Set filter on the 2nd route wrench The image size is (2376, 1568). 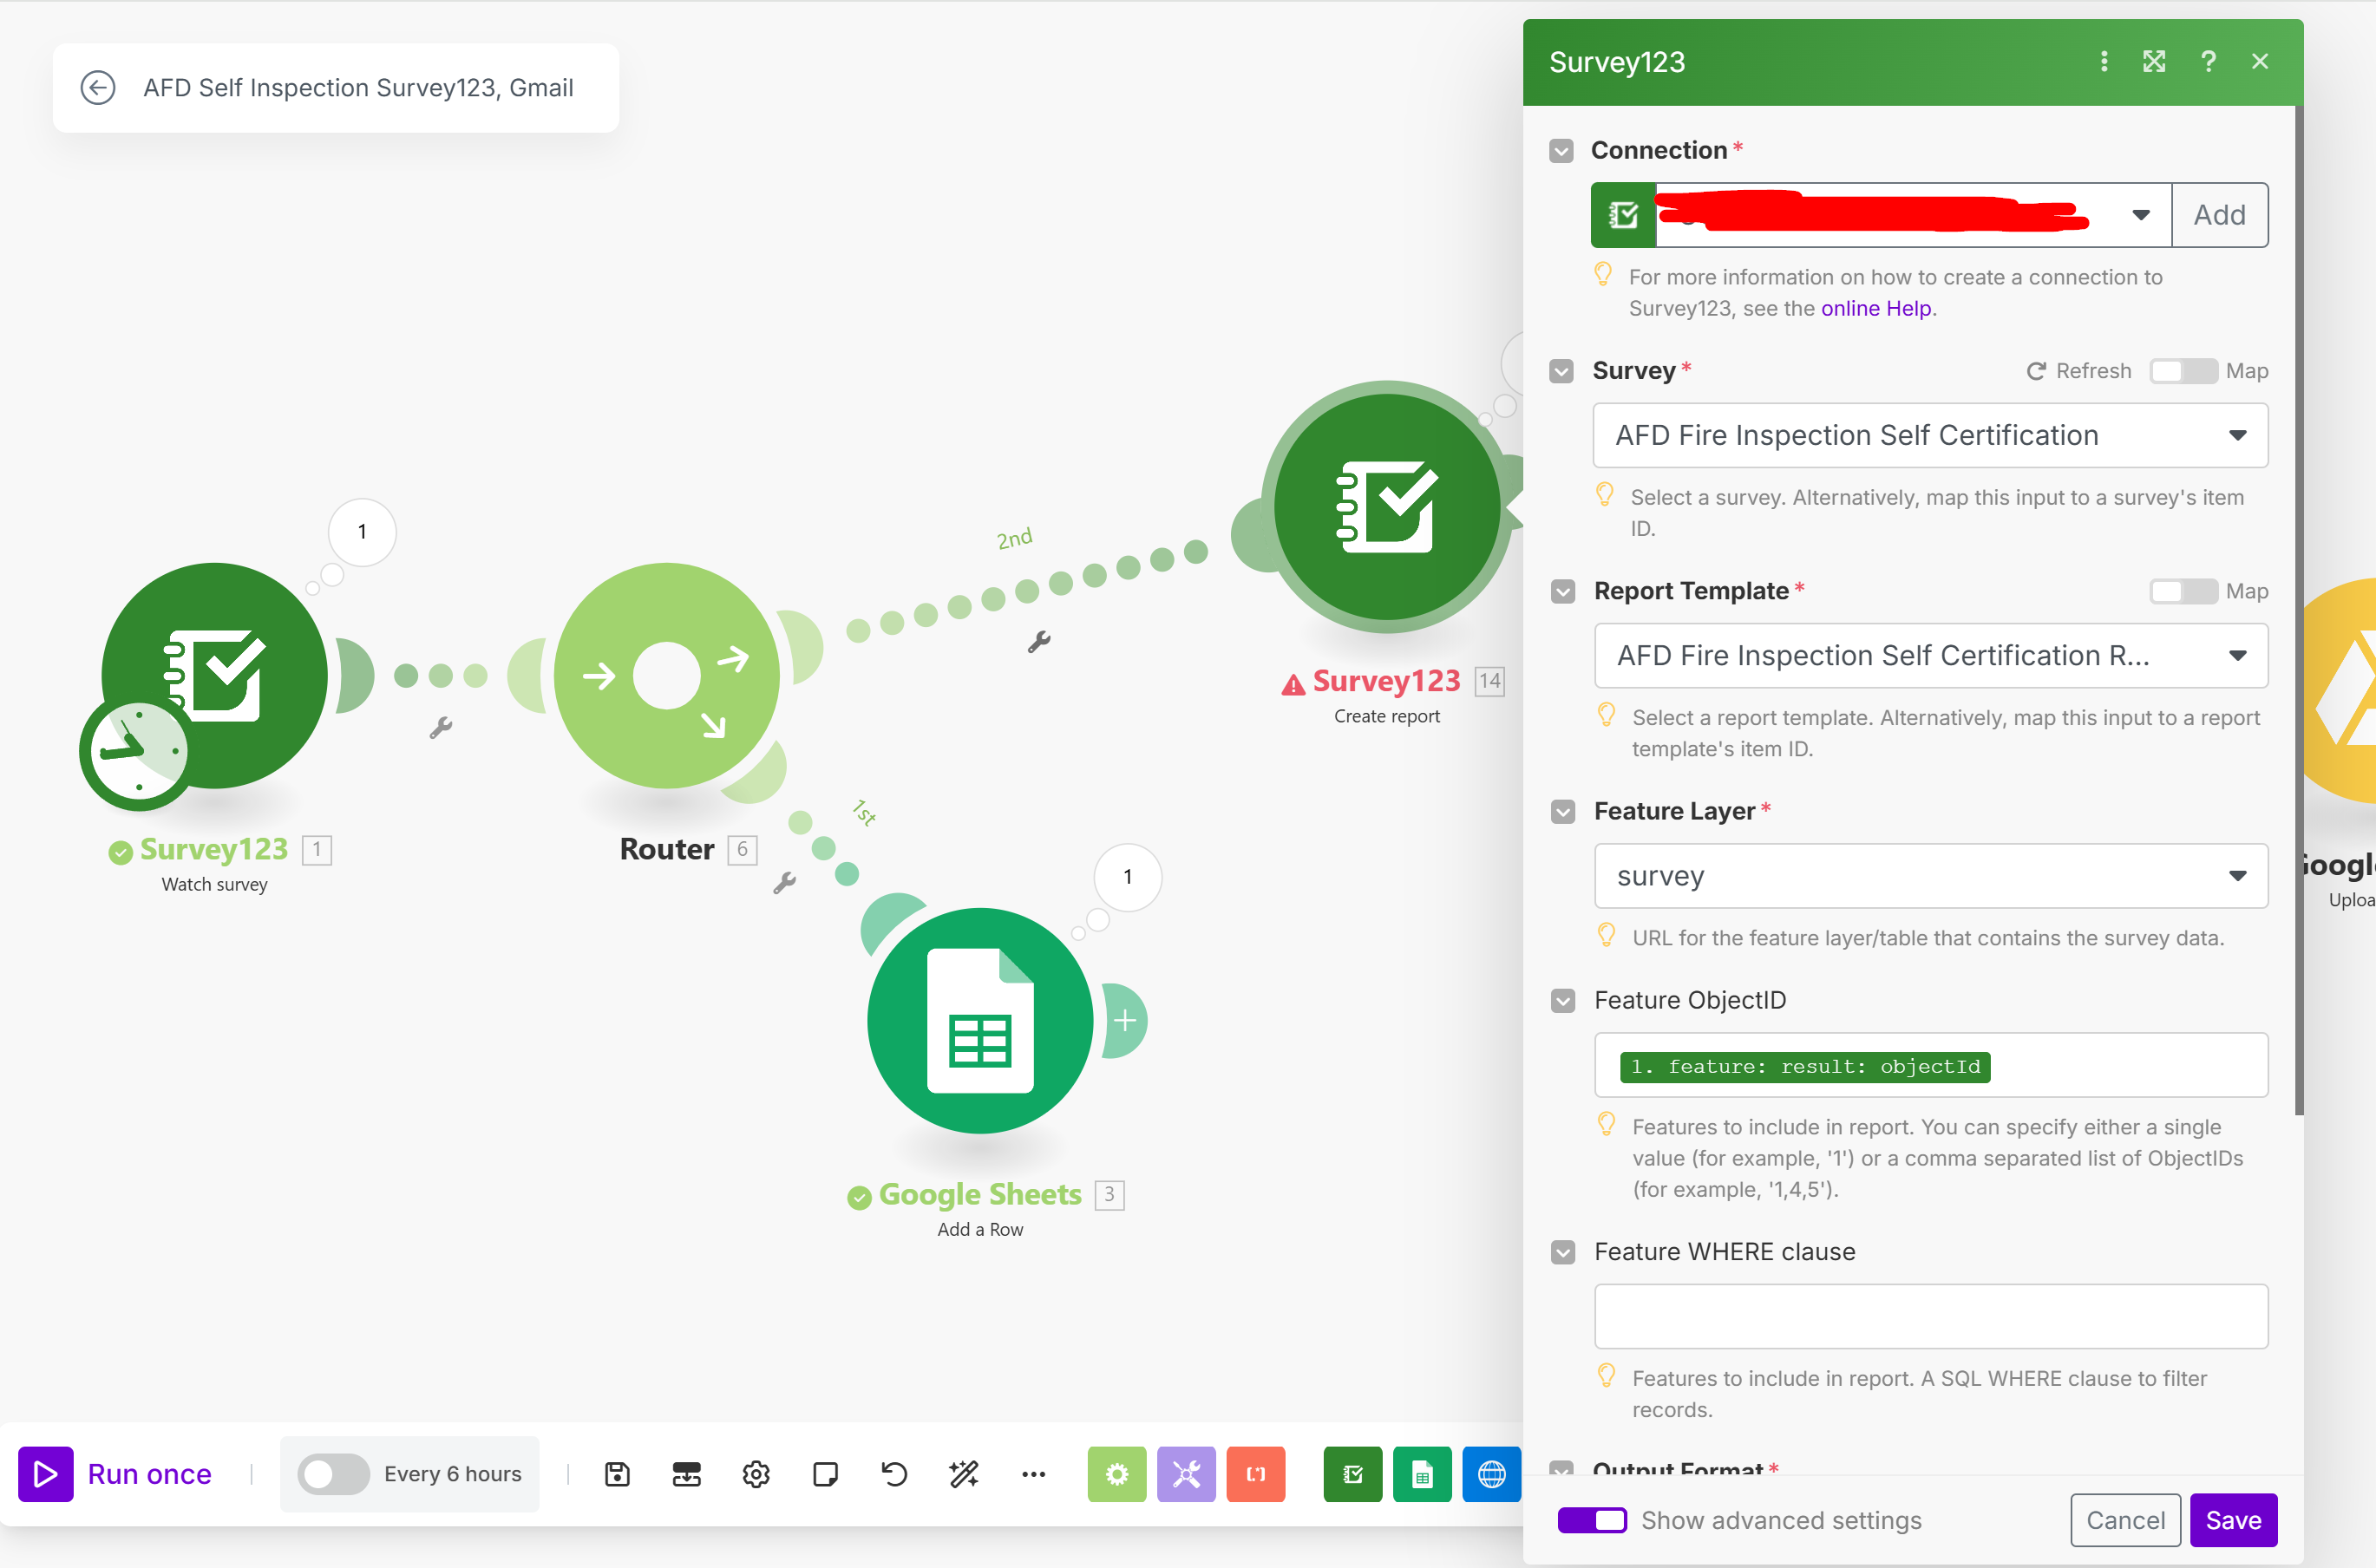(1039, 641)
